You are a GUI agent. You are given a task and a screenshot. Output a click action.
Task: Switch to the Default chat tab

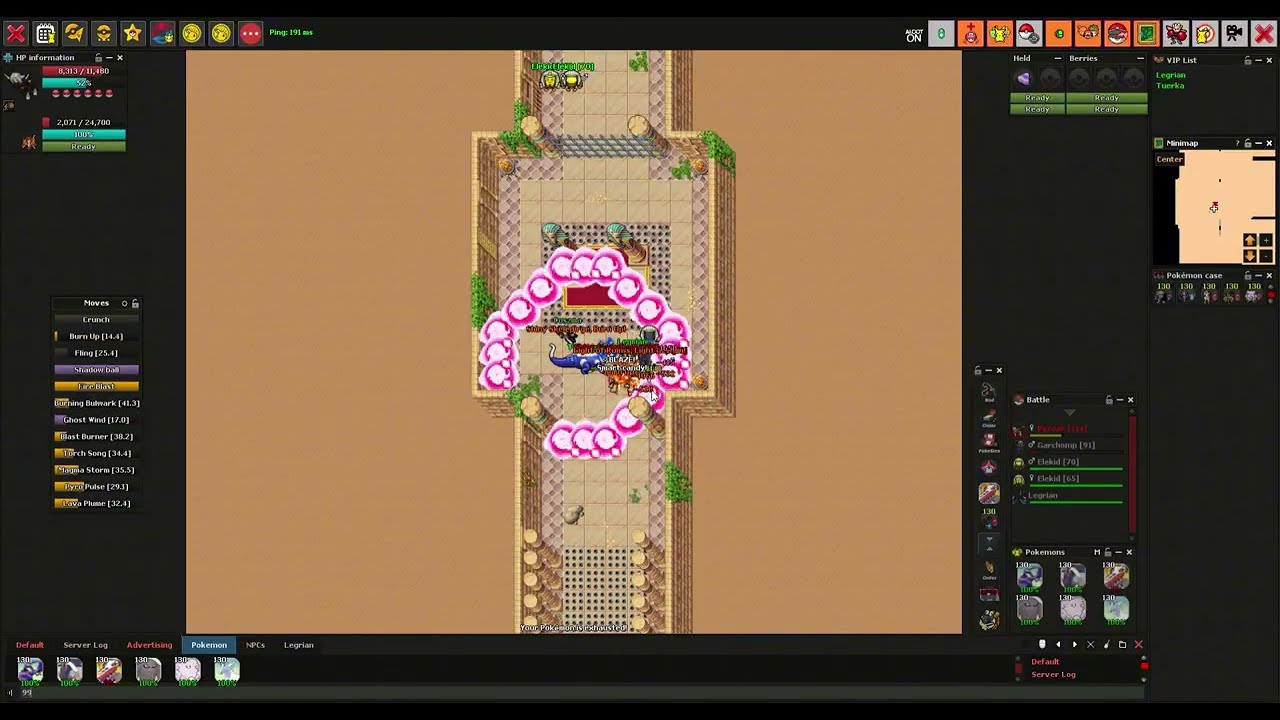[30, 645]
